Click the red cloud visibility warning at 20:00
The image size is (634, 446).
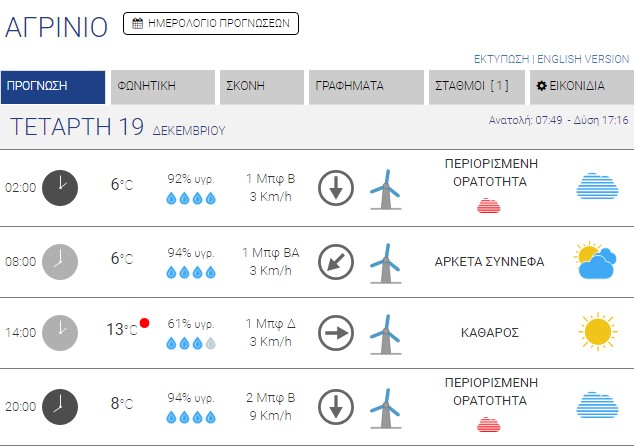(x=488, y=424)
